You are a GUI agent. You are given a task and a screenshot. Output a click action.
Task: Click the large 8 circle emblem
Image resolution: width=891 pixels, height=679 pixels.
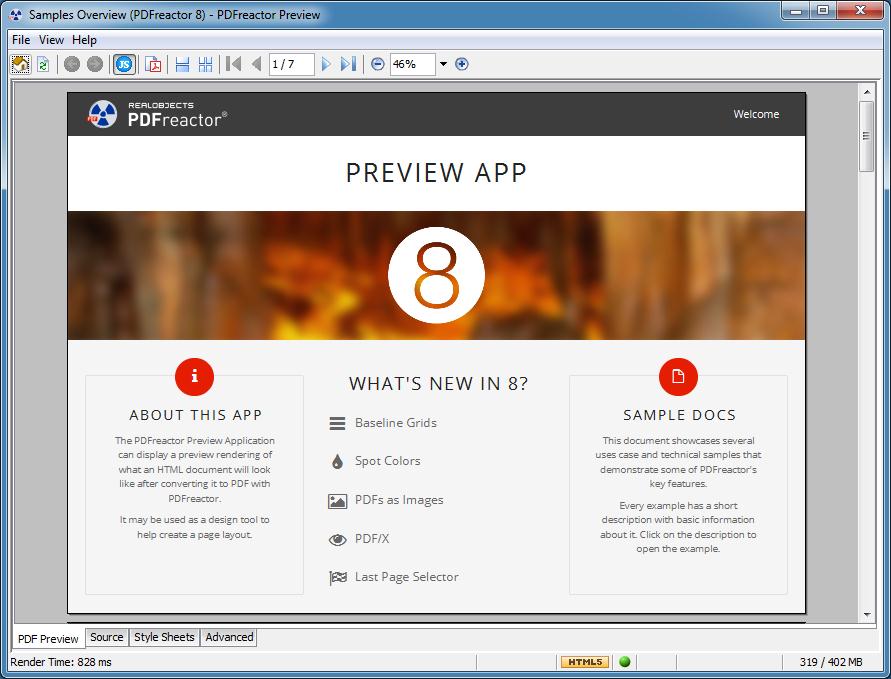click(436, 275)
